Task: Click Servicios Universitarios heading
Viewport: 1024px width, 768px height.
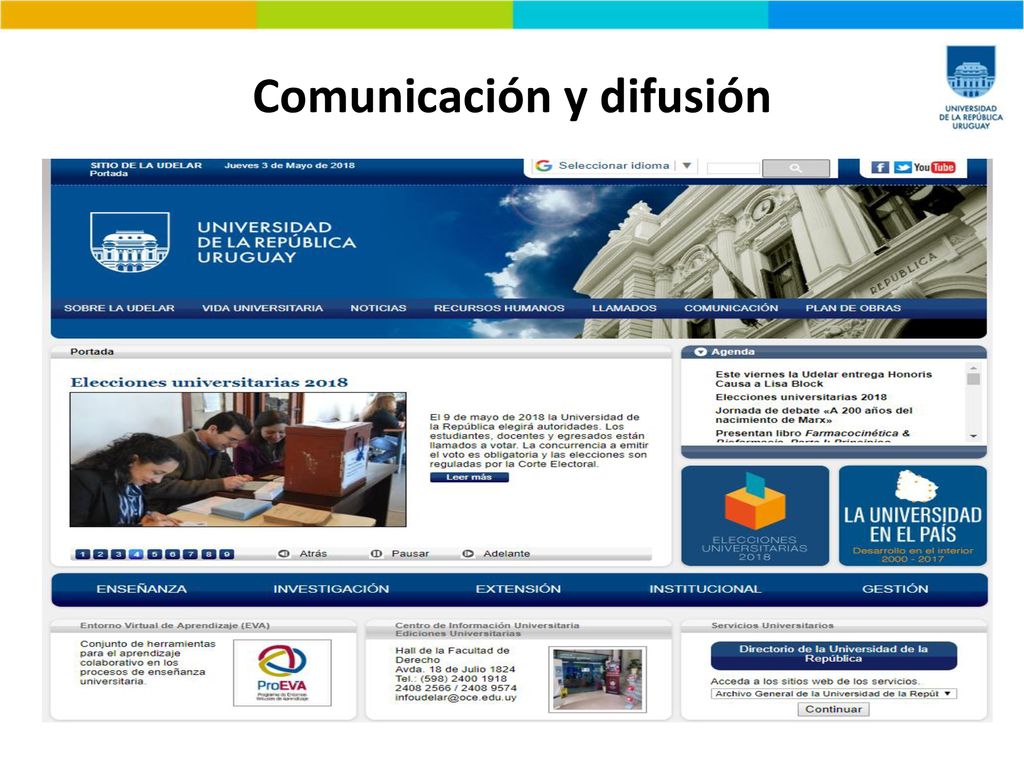Action: (773, 626)
